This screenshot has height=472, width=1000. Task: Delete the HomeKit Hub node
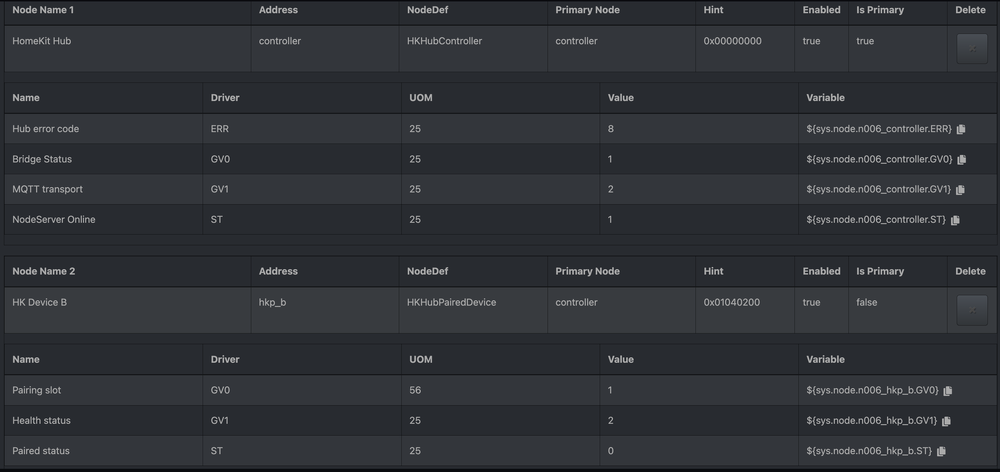click(x=972, y=48)
